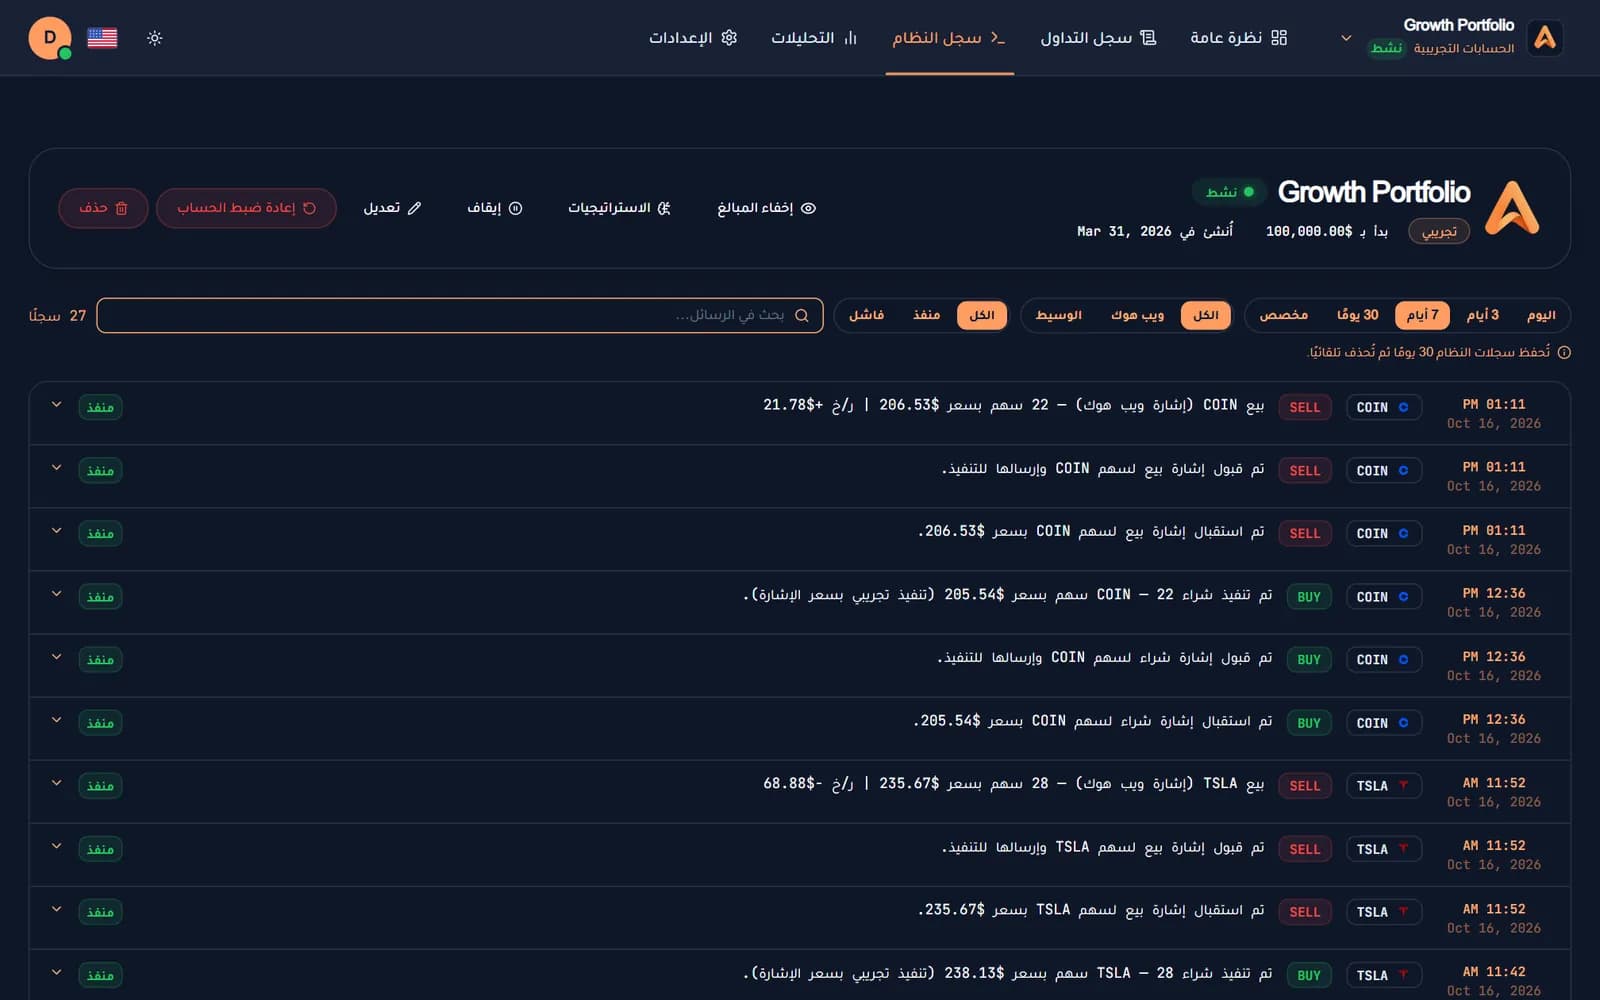
Task: Focus the بحث في الرسائل search field
Action: 460,315
